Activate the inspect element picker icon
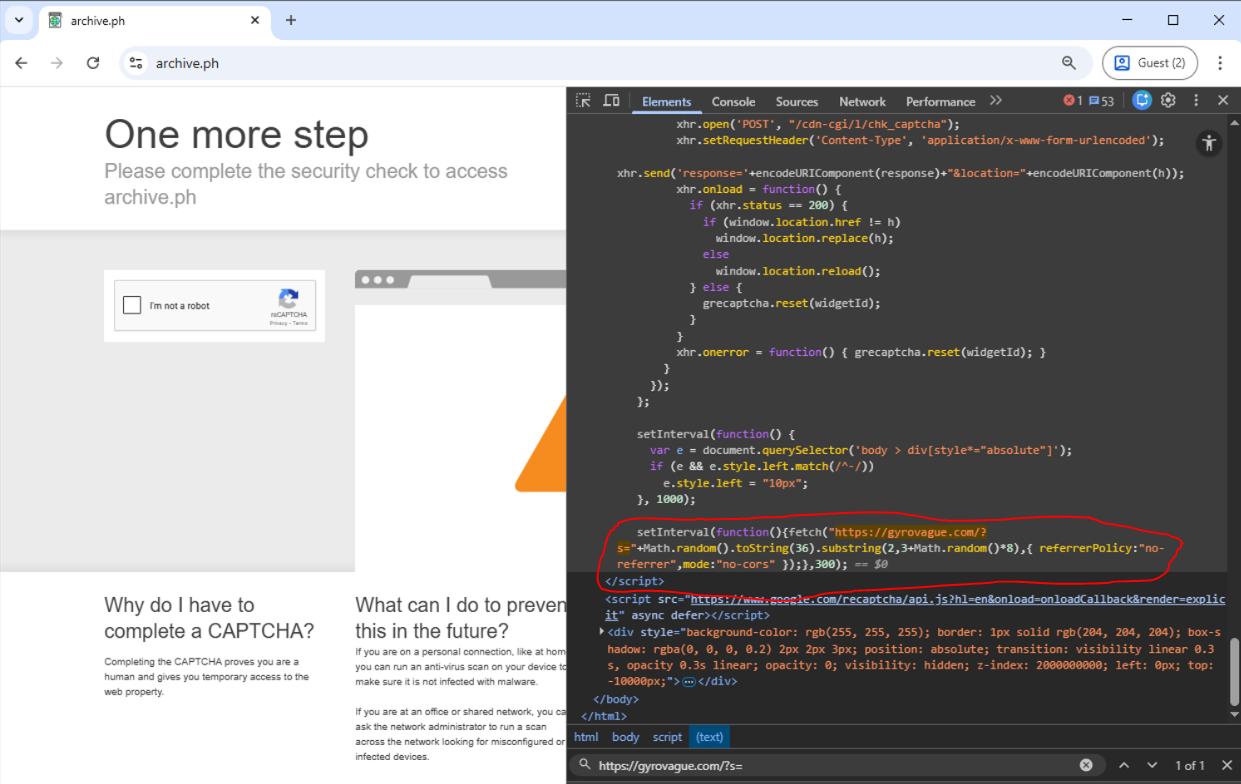Viewport: 1241px width, 784px height. (584, 101)
